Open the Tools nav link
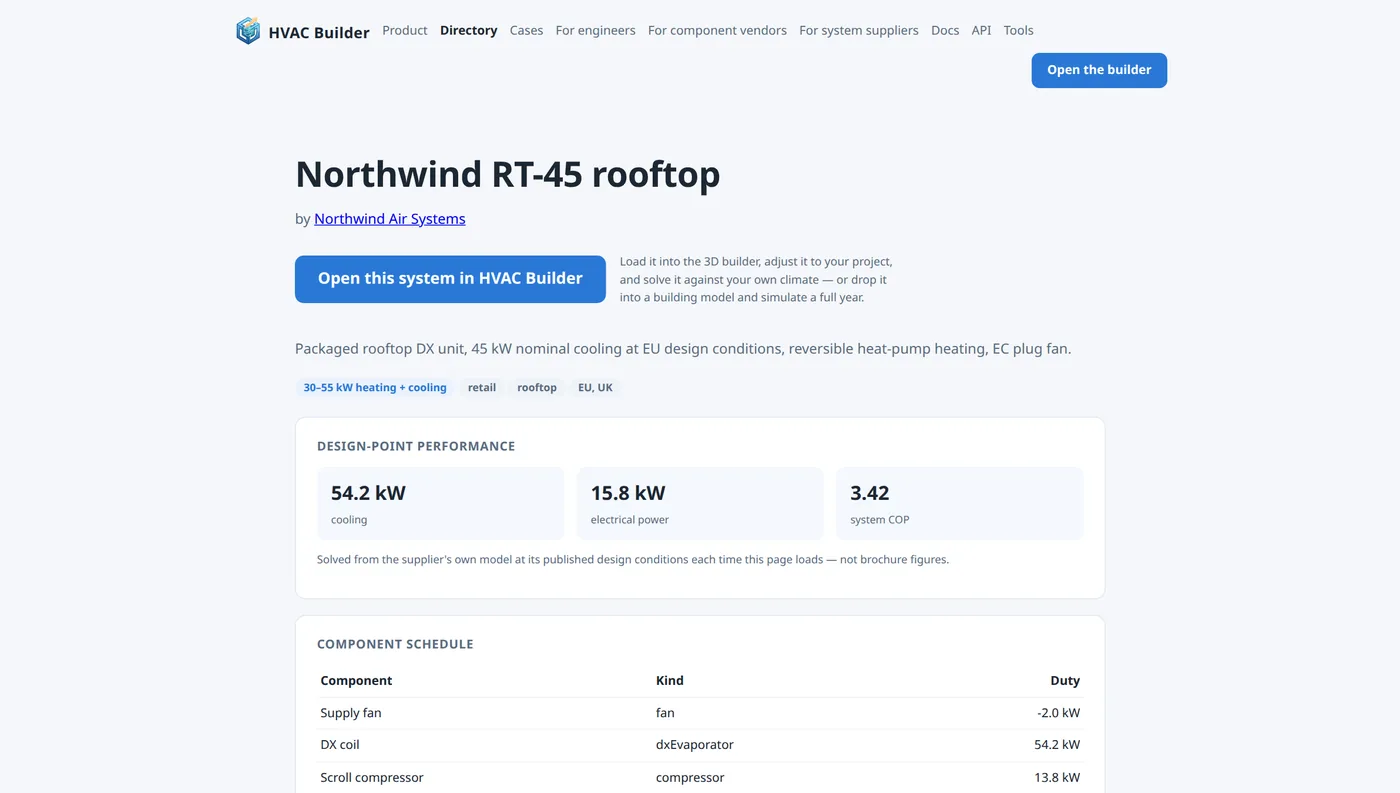The width and height of the screenshot is (1400, 793). pos(1019,30)
